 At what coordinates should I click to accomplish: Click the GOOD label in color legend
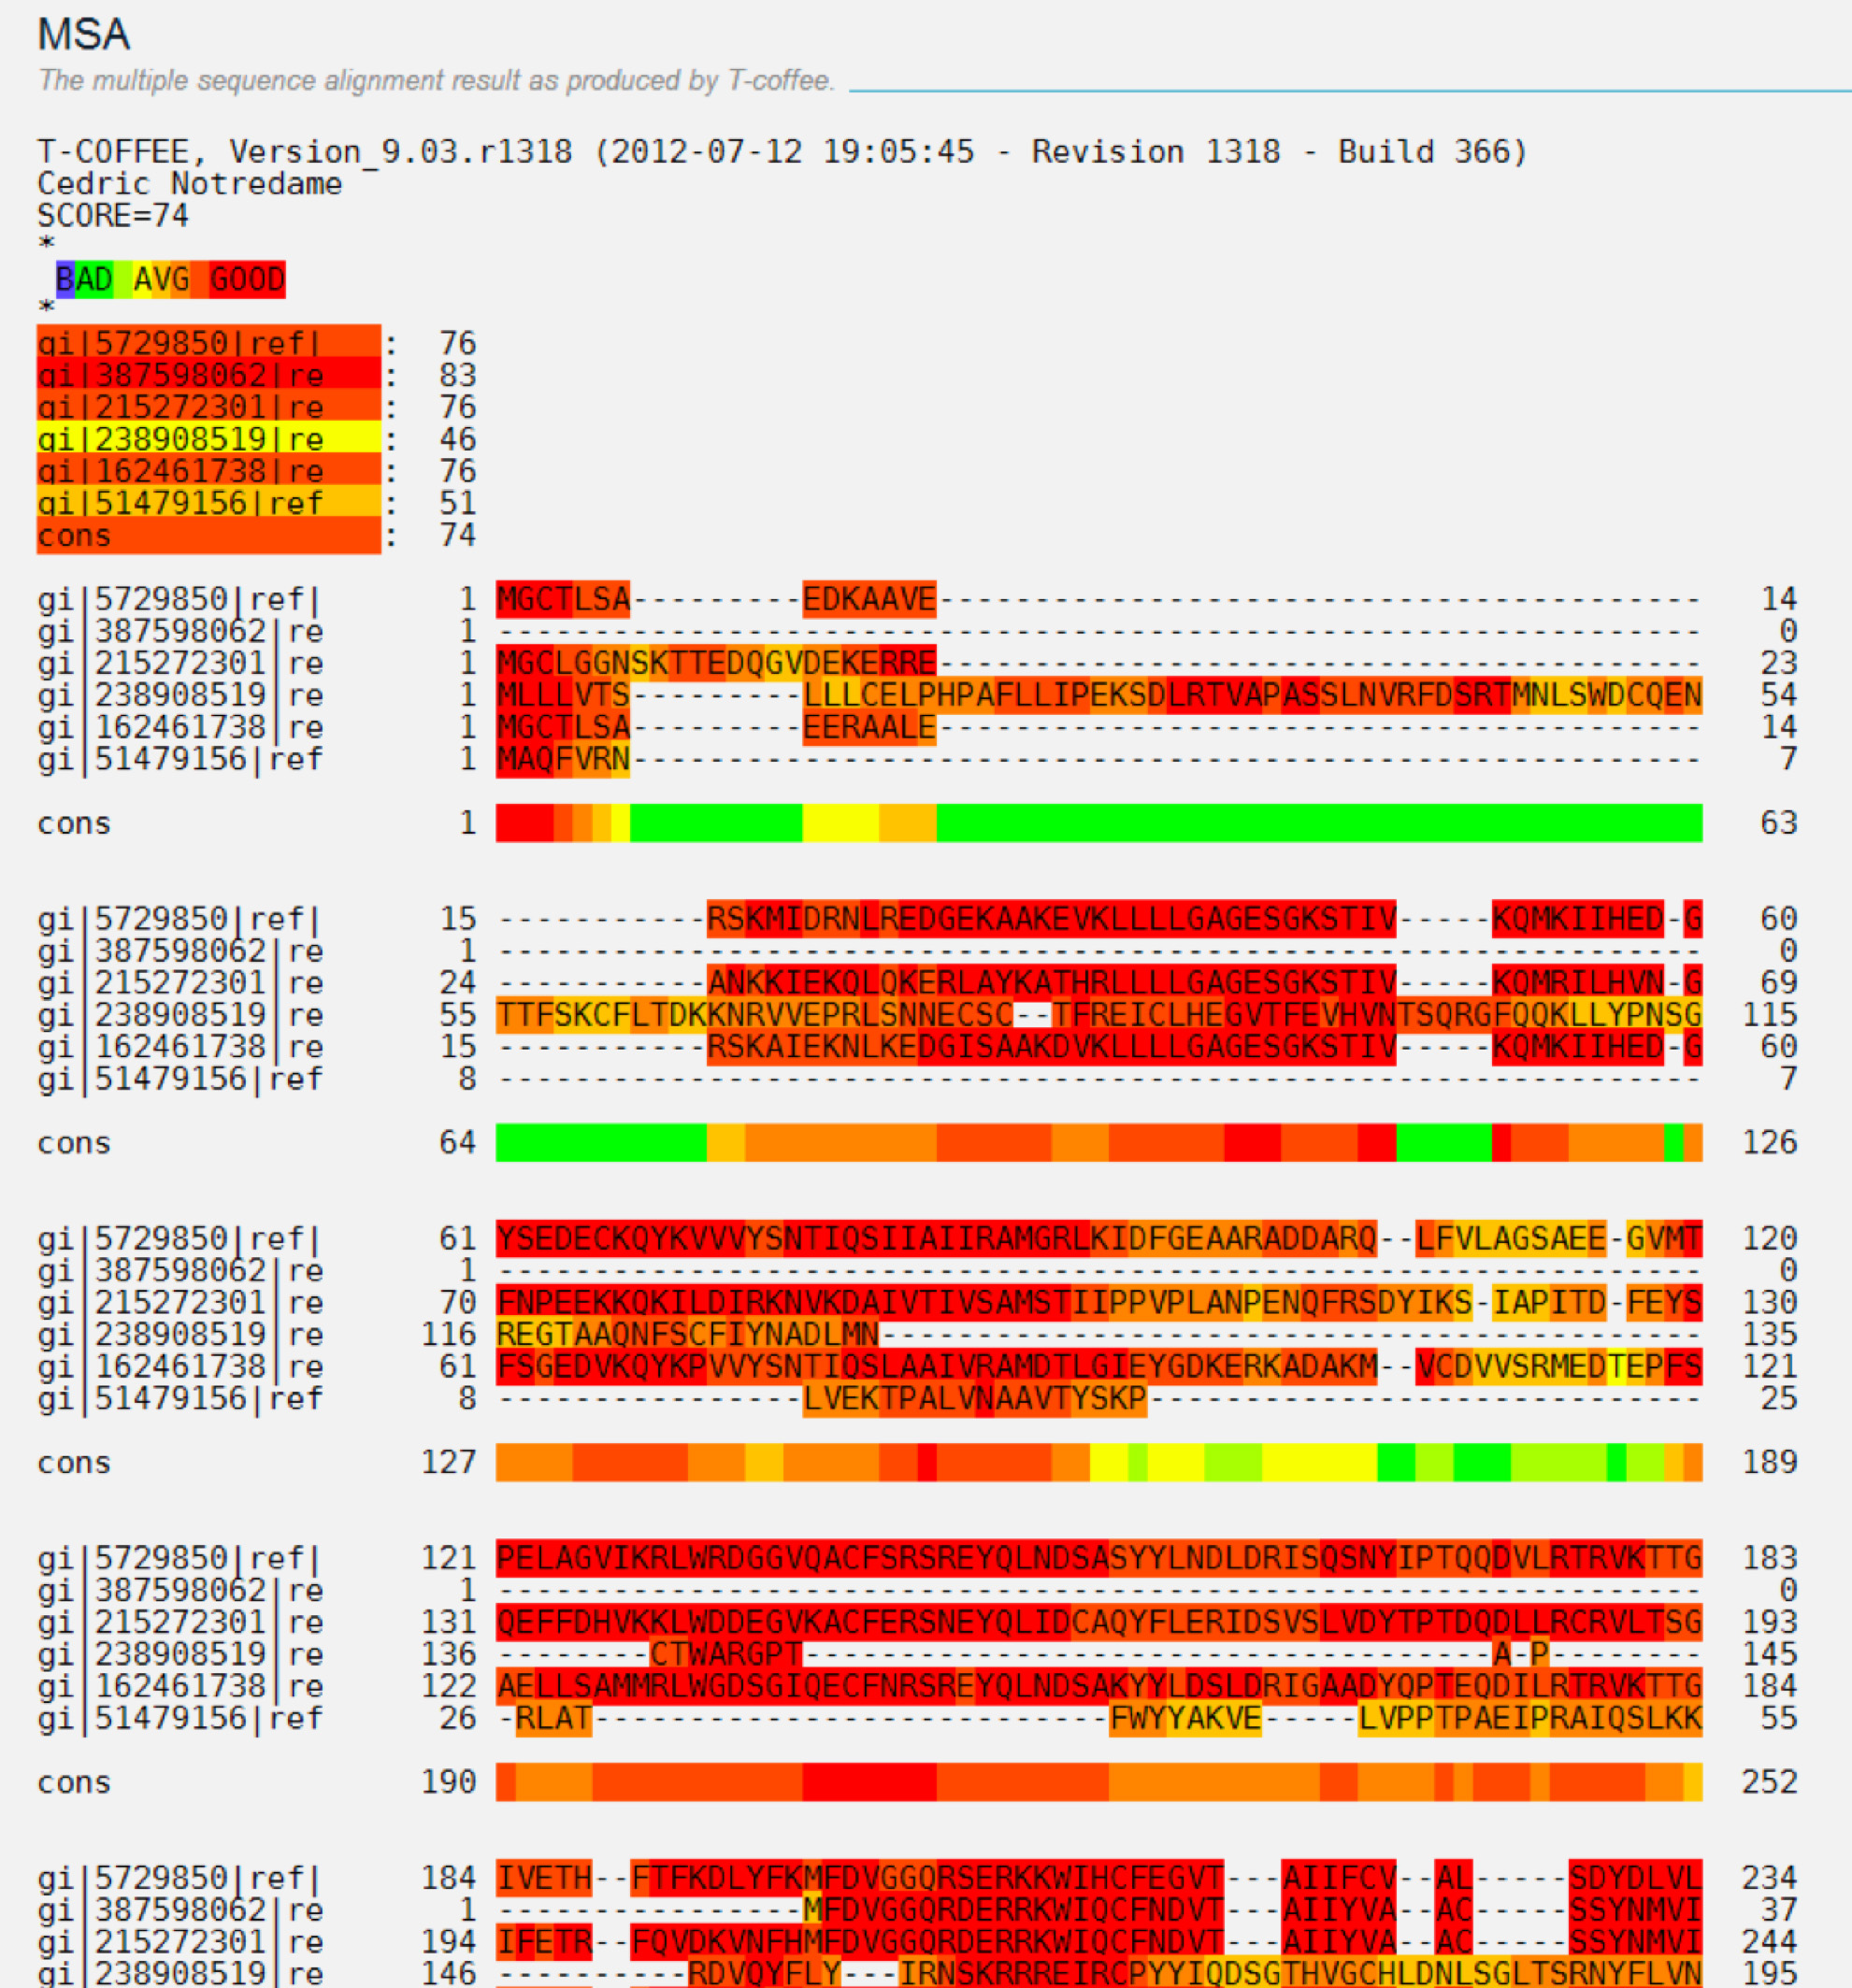pyautogui.click(x=246, y=279)
